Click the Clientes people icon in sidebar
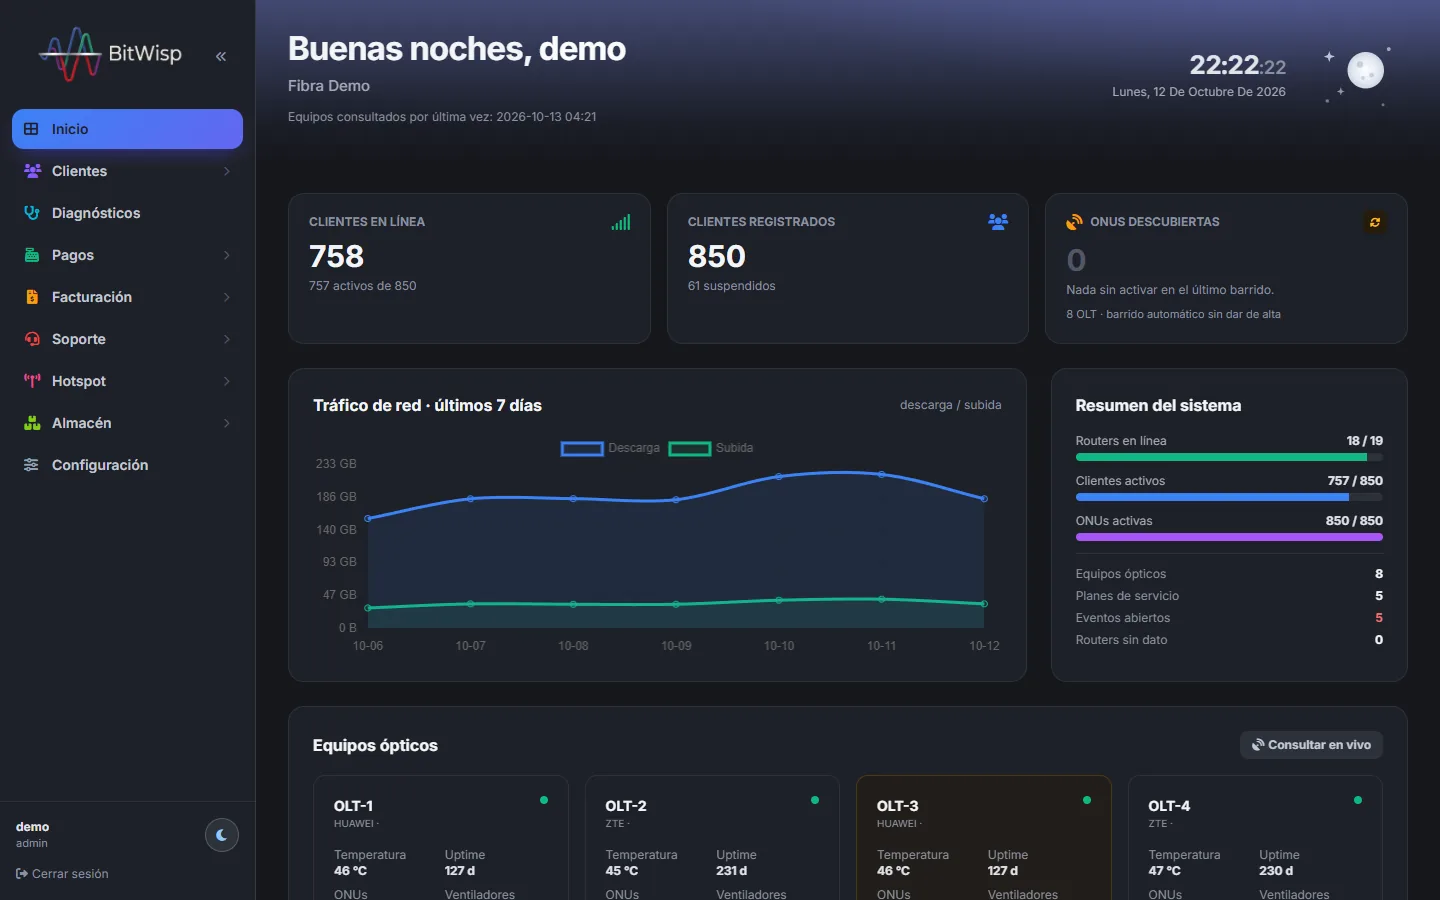The height and width of the screenshot is (900, 1440). pyautogui.click(x=32, y=171)
